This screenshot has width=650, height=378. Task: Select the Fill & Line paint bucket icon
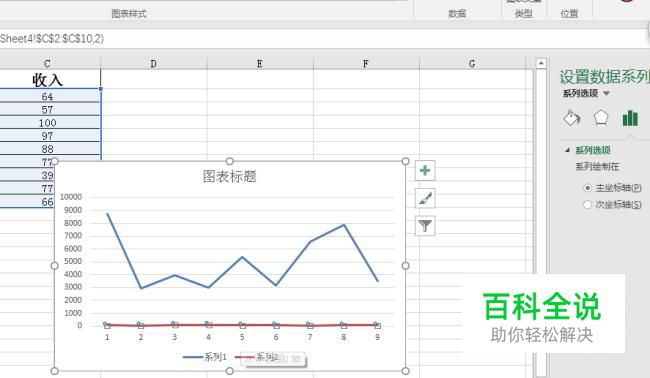point(572,118)
